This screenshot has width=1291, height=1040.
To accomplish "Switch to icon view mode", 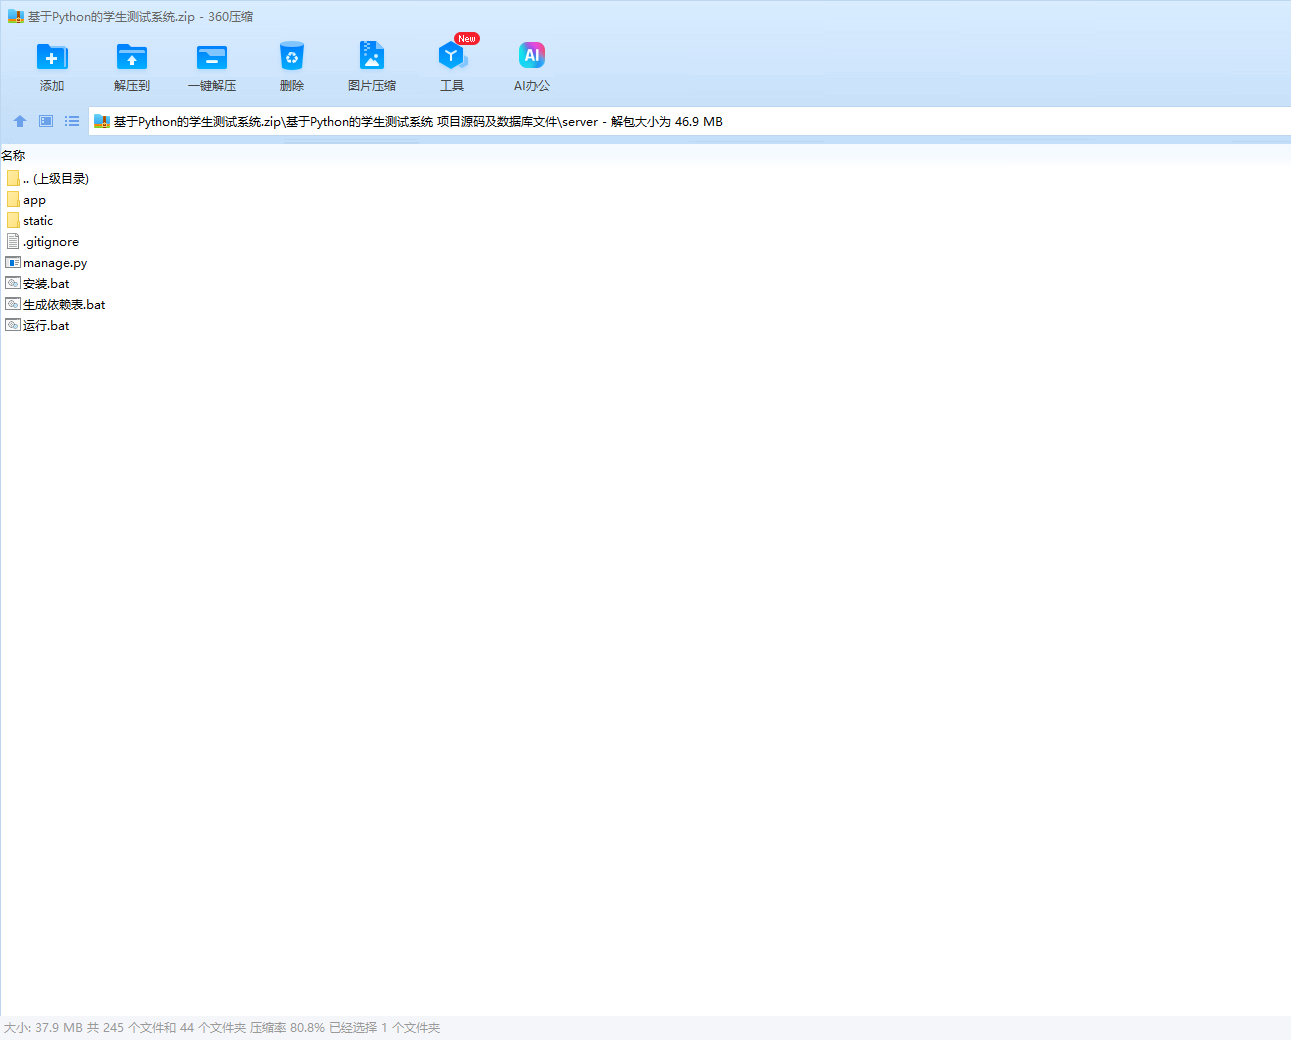I will point(46,121).
